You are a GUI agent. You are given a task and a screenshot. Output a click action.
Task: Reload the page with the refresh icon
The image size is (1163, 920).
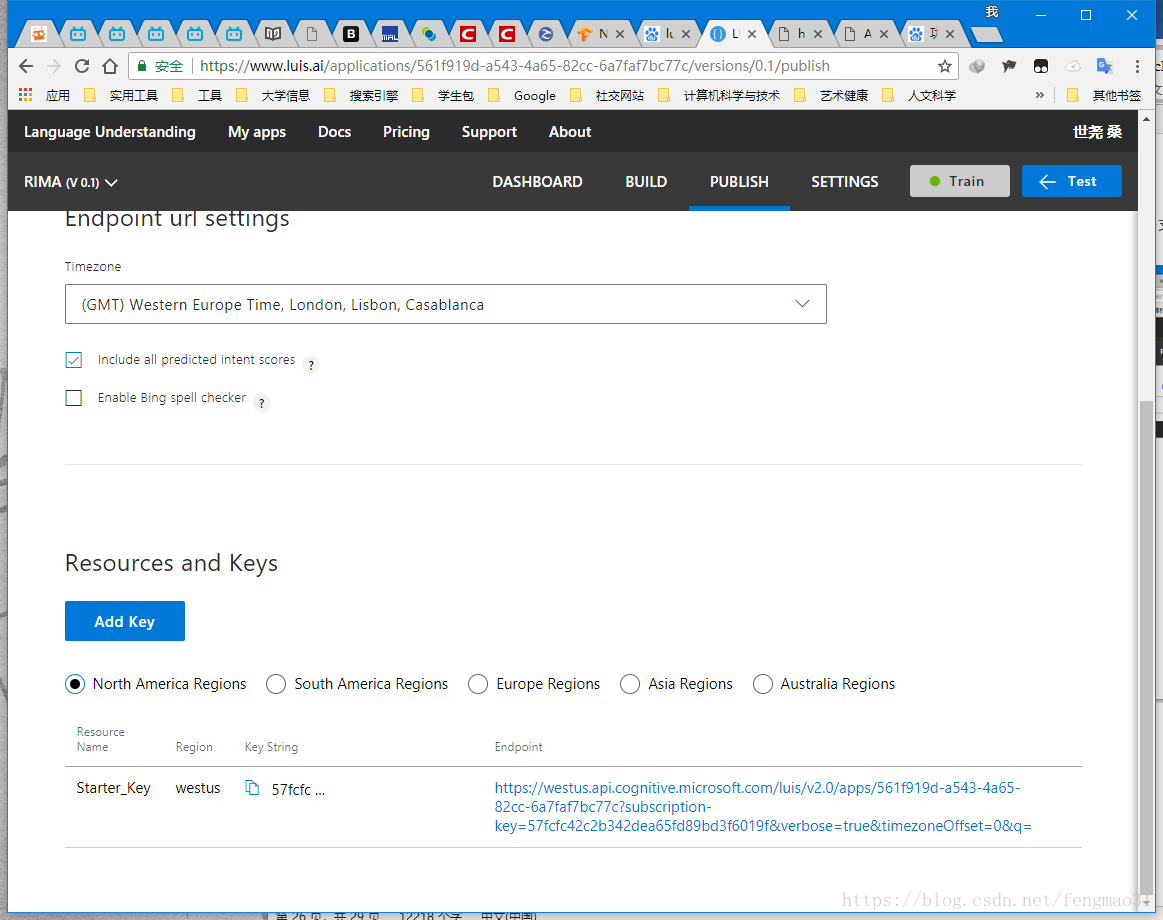pos(82,66)
